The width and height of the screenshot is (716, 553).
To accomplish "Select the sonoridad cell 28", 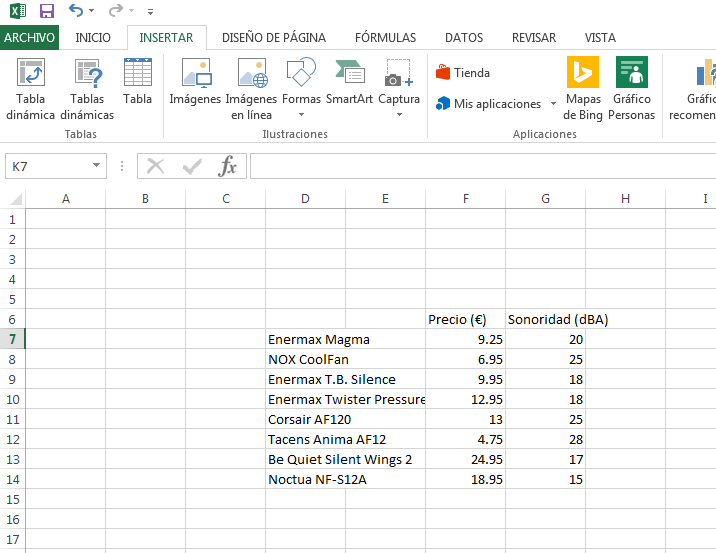I will 545,439.
